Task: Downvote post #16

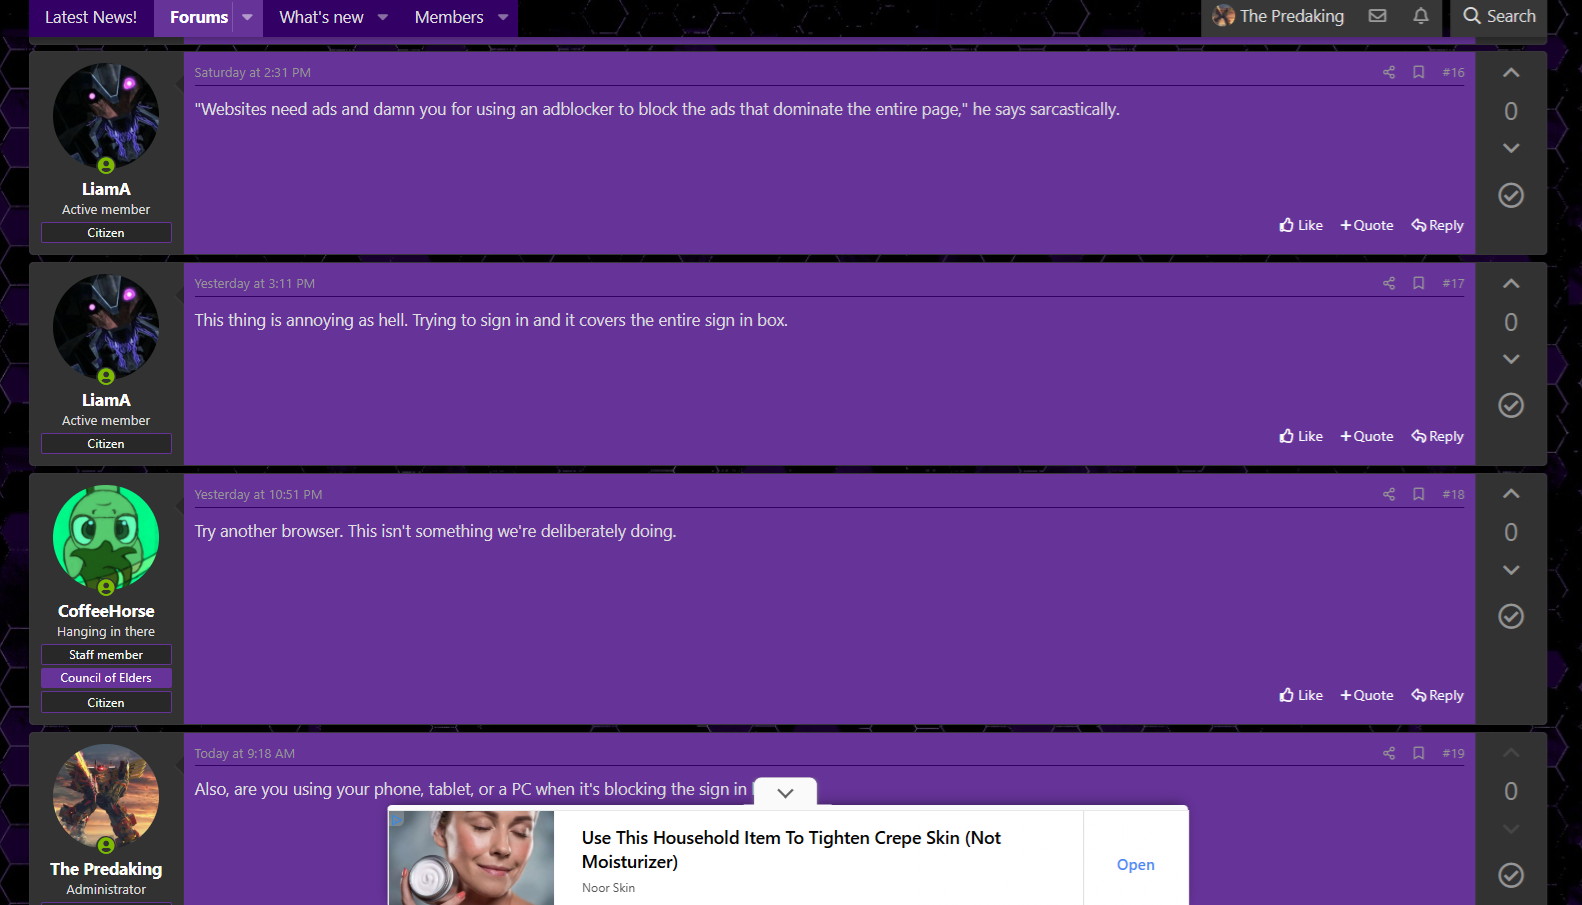Action: point(1511,148)
